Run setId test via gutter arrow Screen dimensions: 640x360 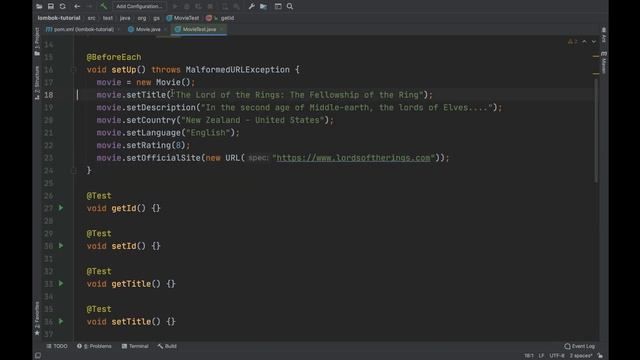61,246
